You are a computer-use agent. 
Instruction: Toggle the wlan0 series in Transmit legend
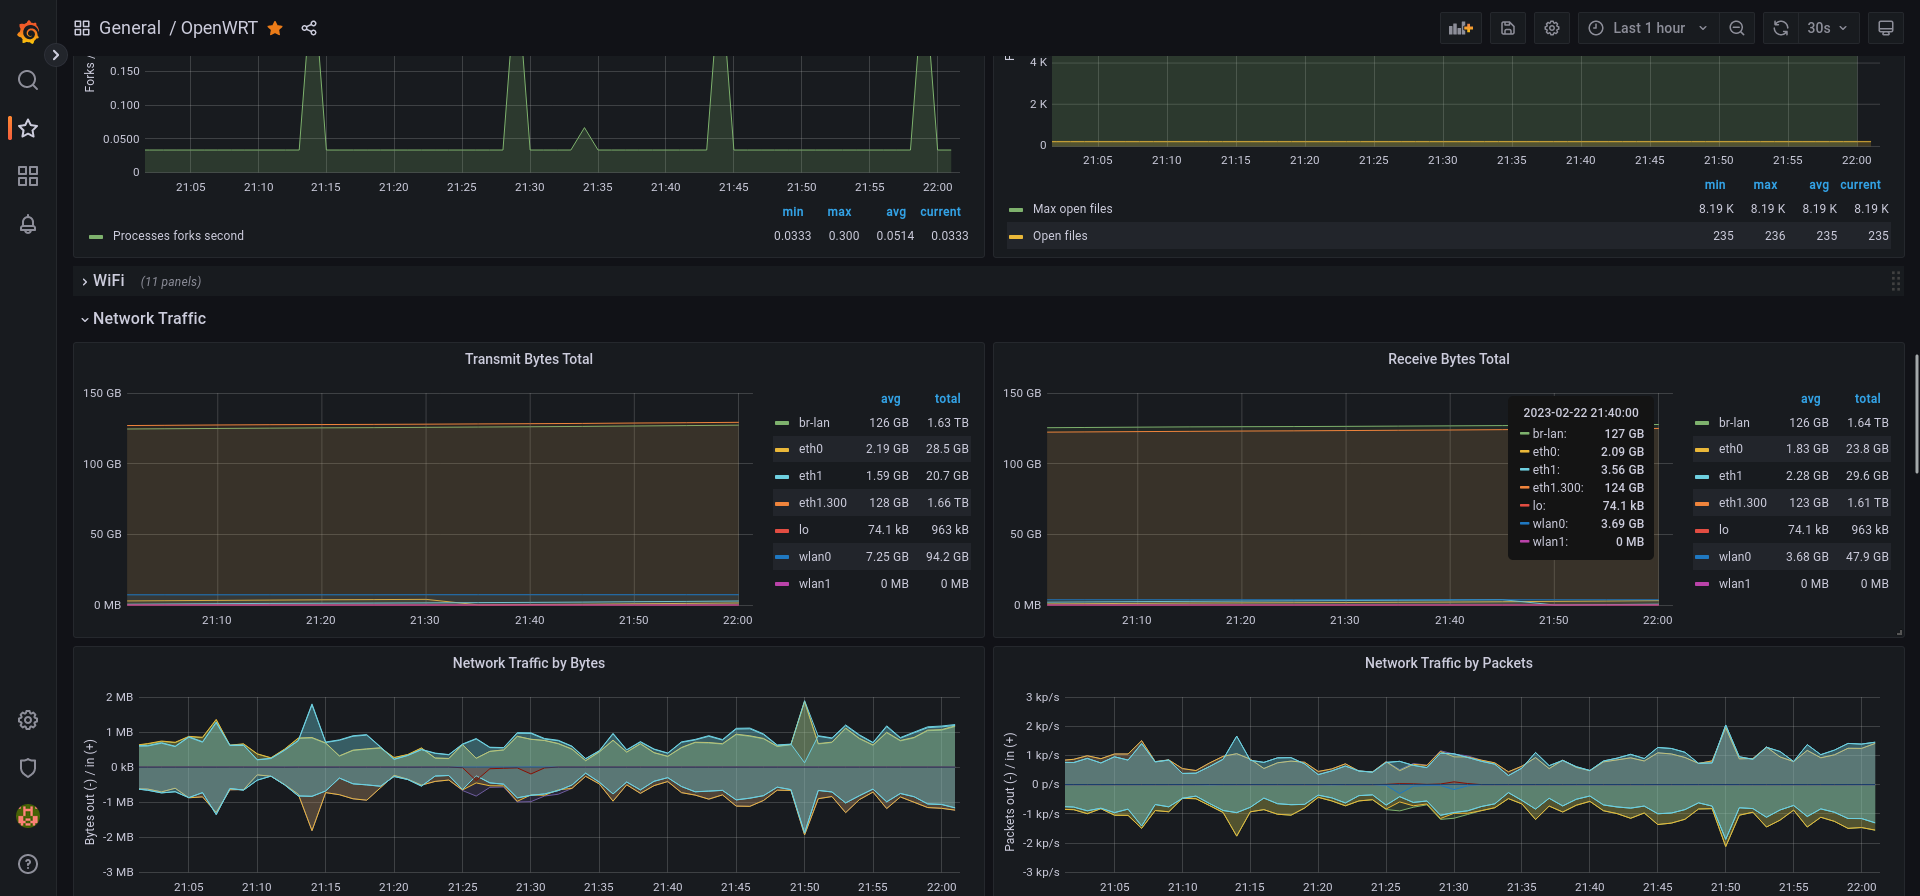[x=814, y=557]
